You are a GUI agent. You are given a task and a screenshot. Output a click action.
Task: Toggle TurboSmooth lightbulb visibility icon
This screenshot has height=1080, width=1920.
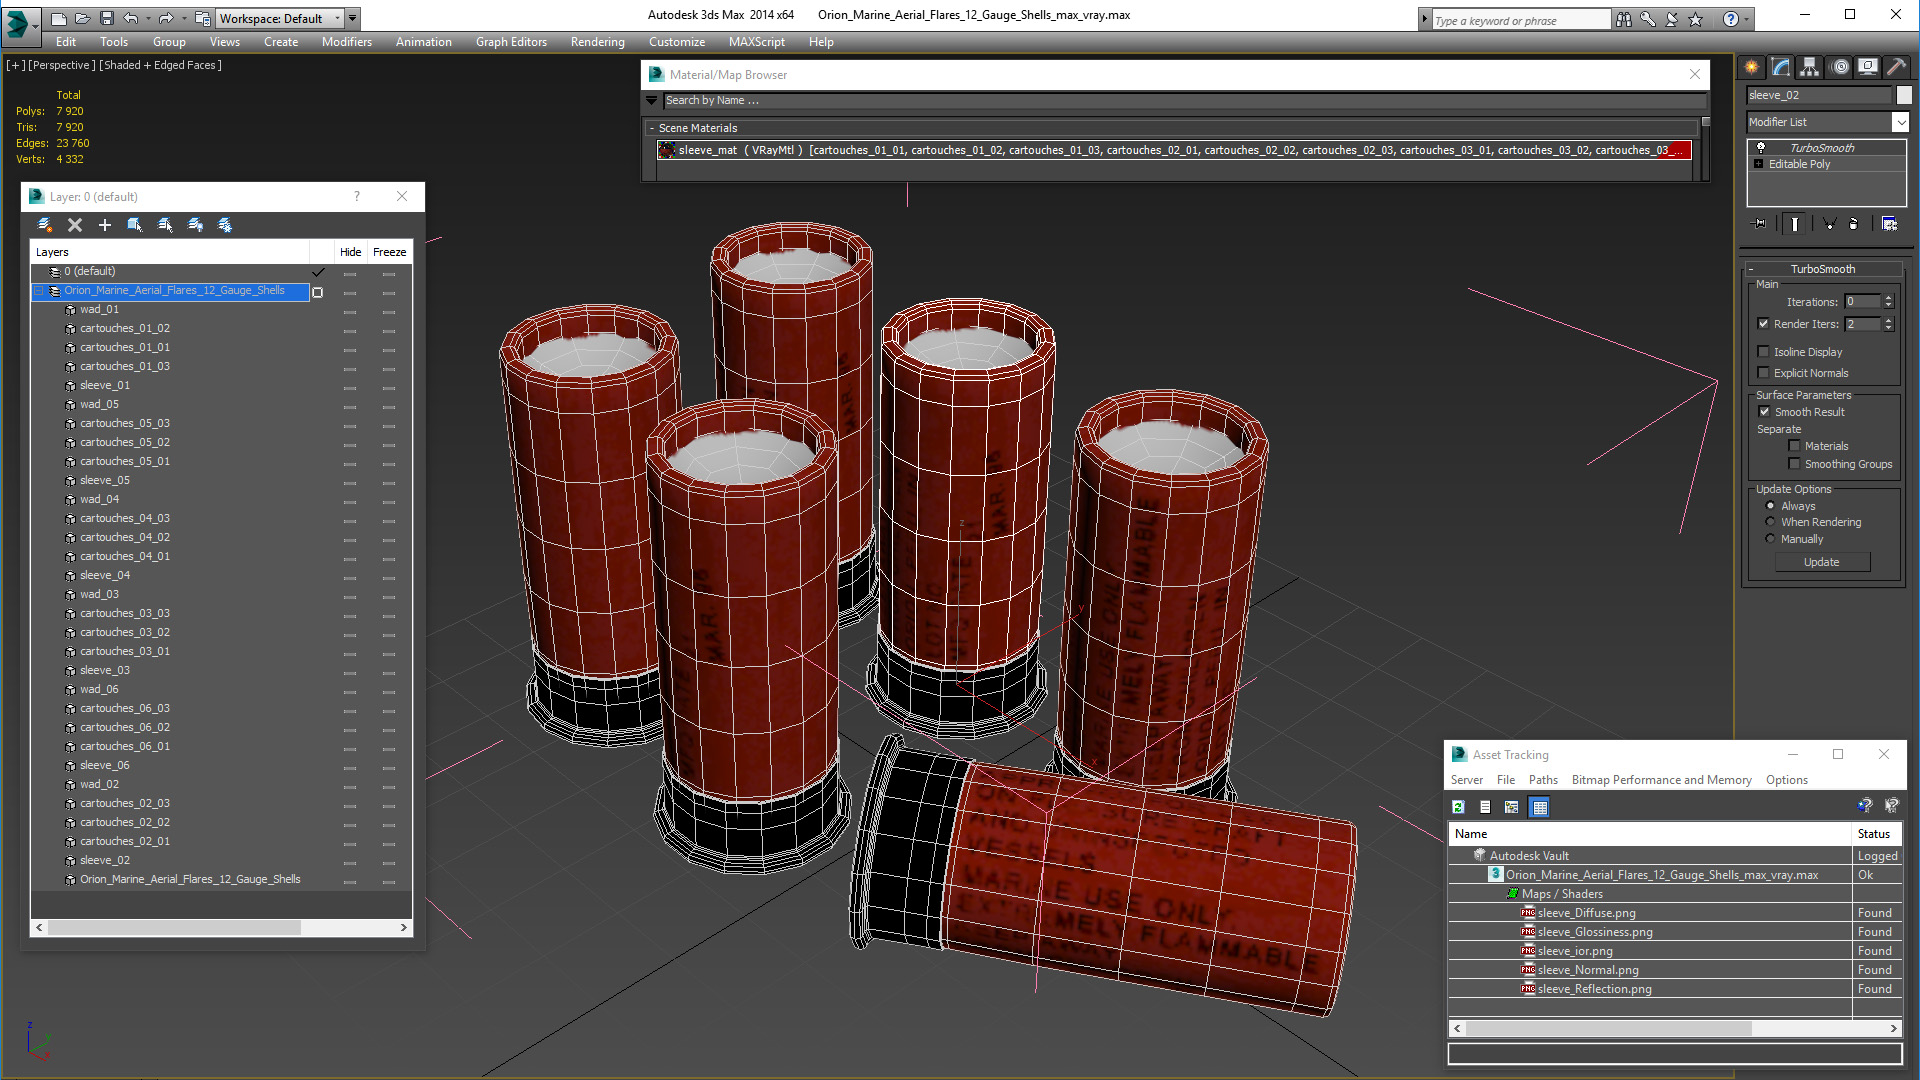[1761, 148]
